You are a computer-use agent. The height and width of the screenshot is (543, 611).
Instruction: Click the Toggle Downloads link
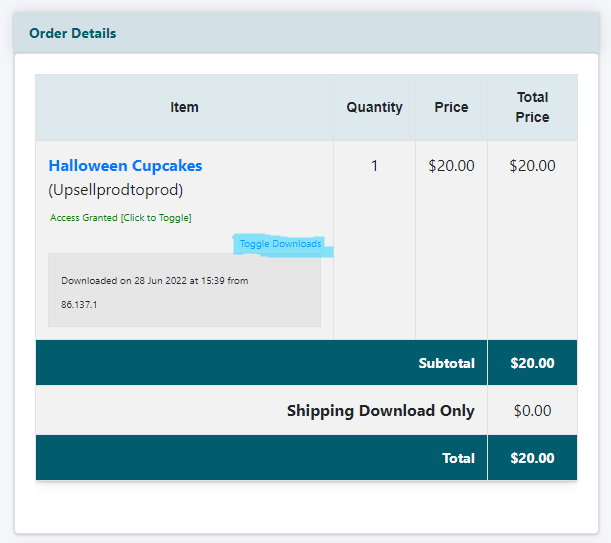280,244
